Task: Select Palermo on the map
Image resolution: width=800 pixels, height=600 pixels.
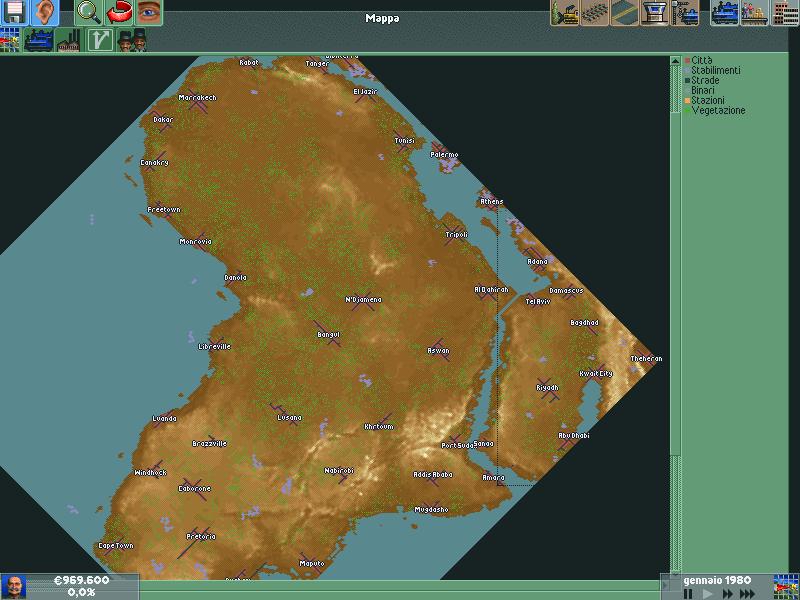Action: [444, 155]
